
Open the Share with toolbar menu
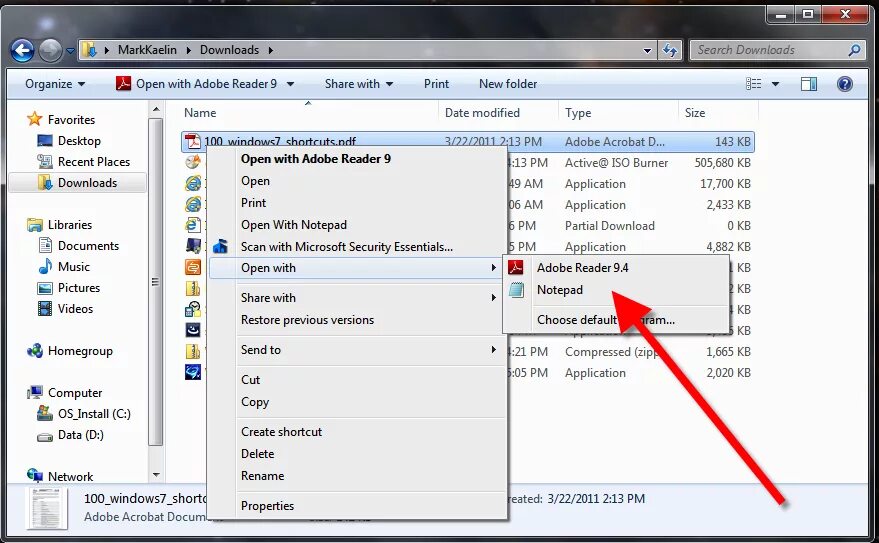pos(359,84)
